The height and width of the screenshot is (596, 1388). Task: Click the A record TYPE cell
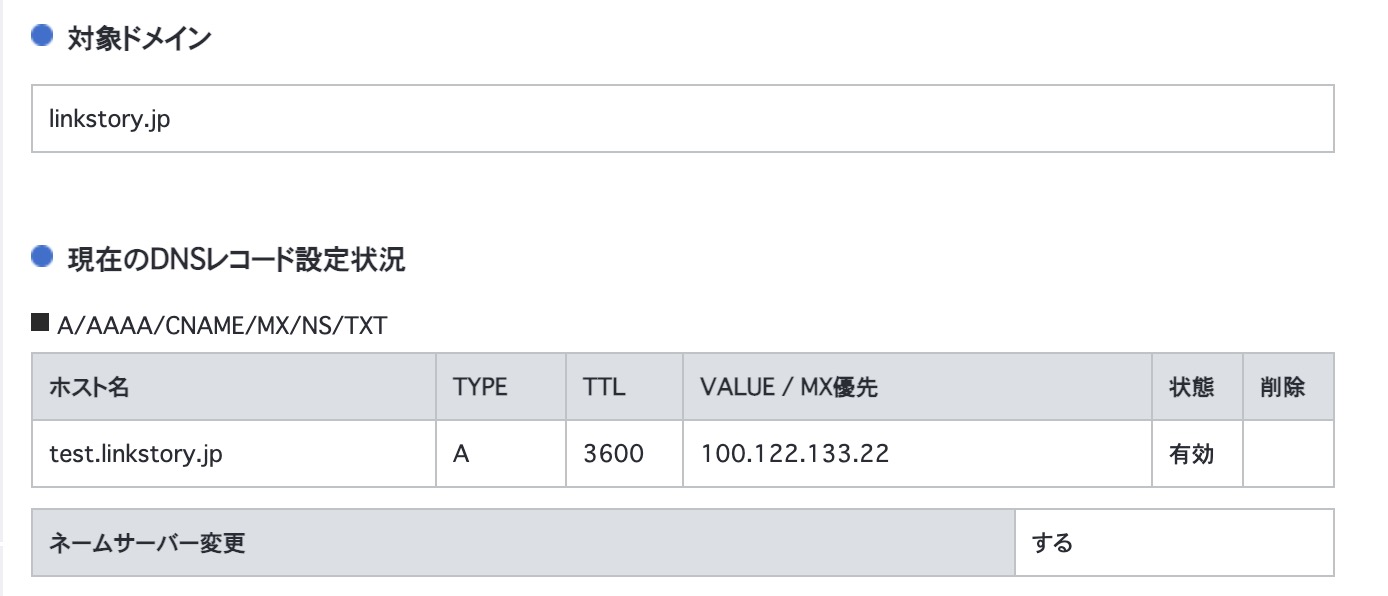(x=460, y=453)
